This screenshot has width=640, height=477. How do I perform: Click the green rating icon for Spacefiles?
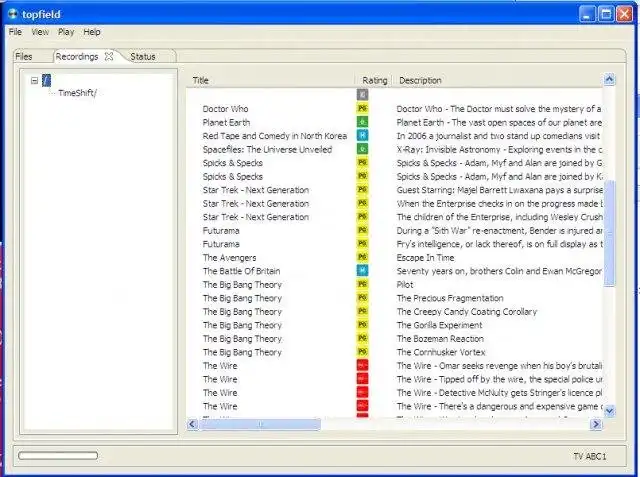tap(362, 149)
